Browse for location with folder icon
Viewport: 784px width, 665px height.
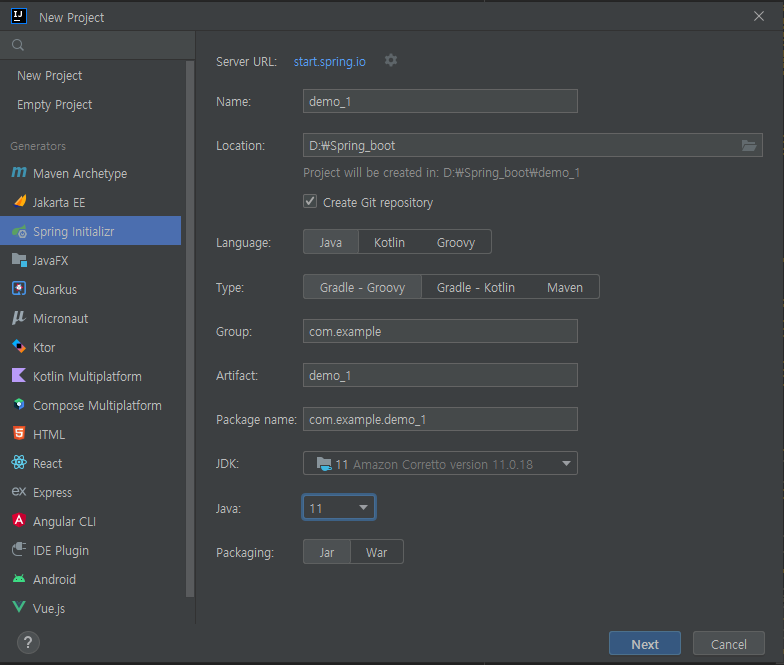748,146
